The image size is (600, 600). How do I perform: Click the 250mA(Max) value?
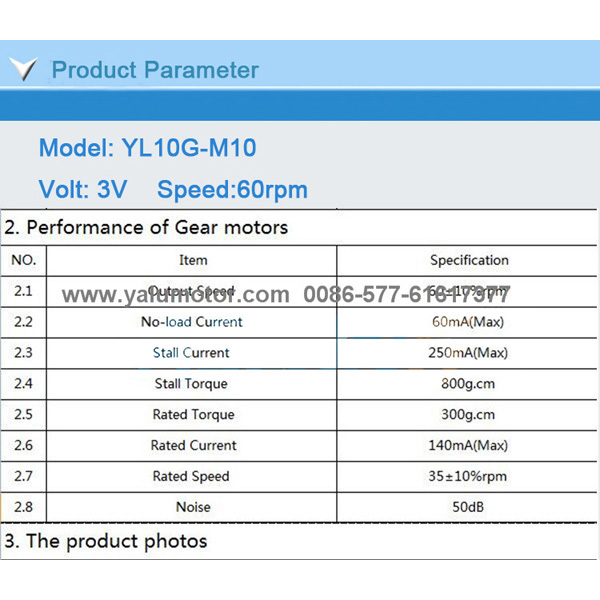pos(468,353)
